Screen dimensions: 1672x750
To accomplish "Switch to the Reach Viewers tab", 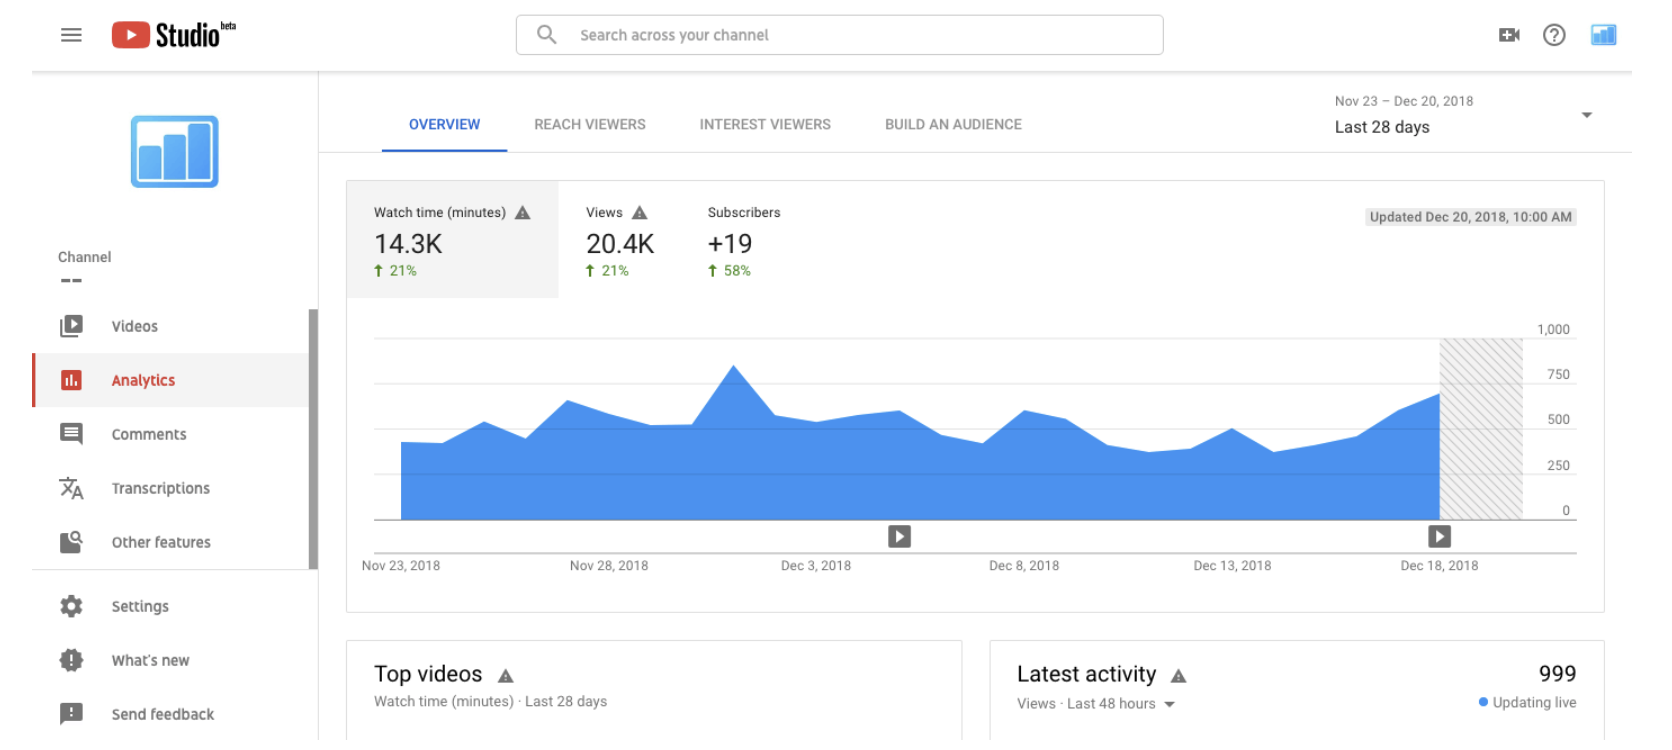I will tap(590, 125).
